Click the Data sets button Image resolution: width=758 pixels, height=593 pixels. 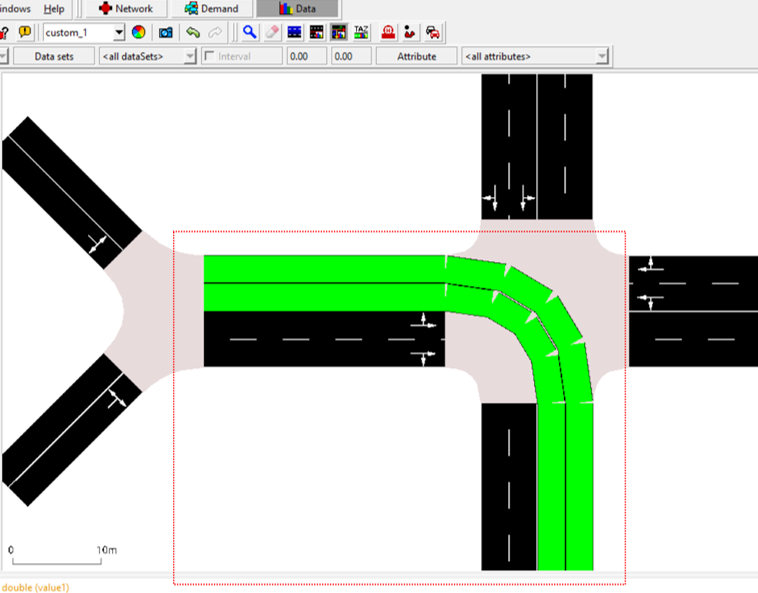54,57
